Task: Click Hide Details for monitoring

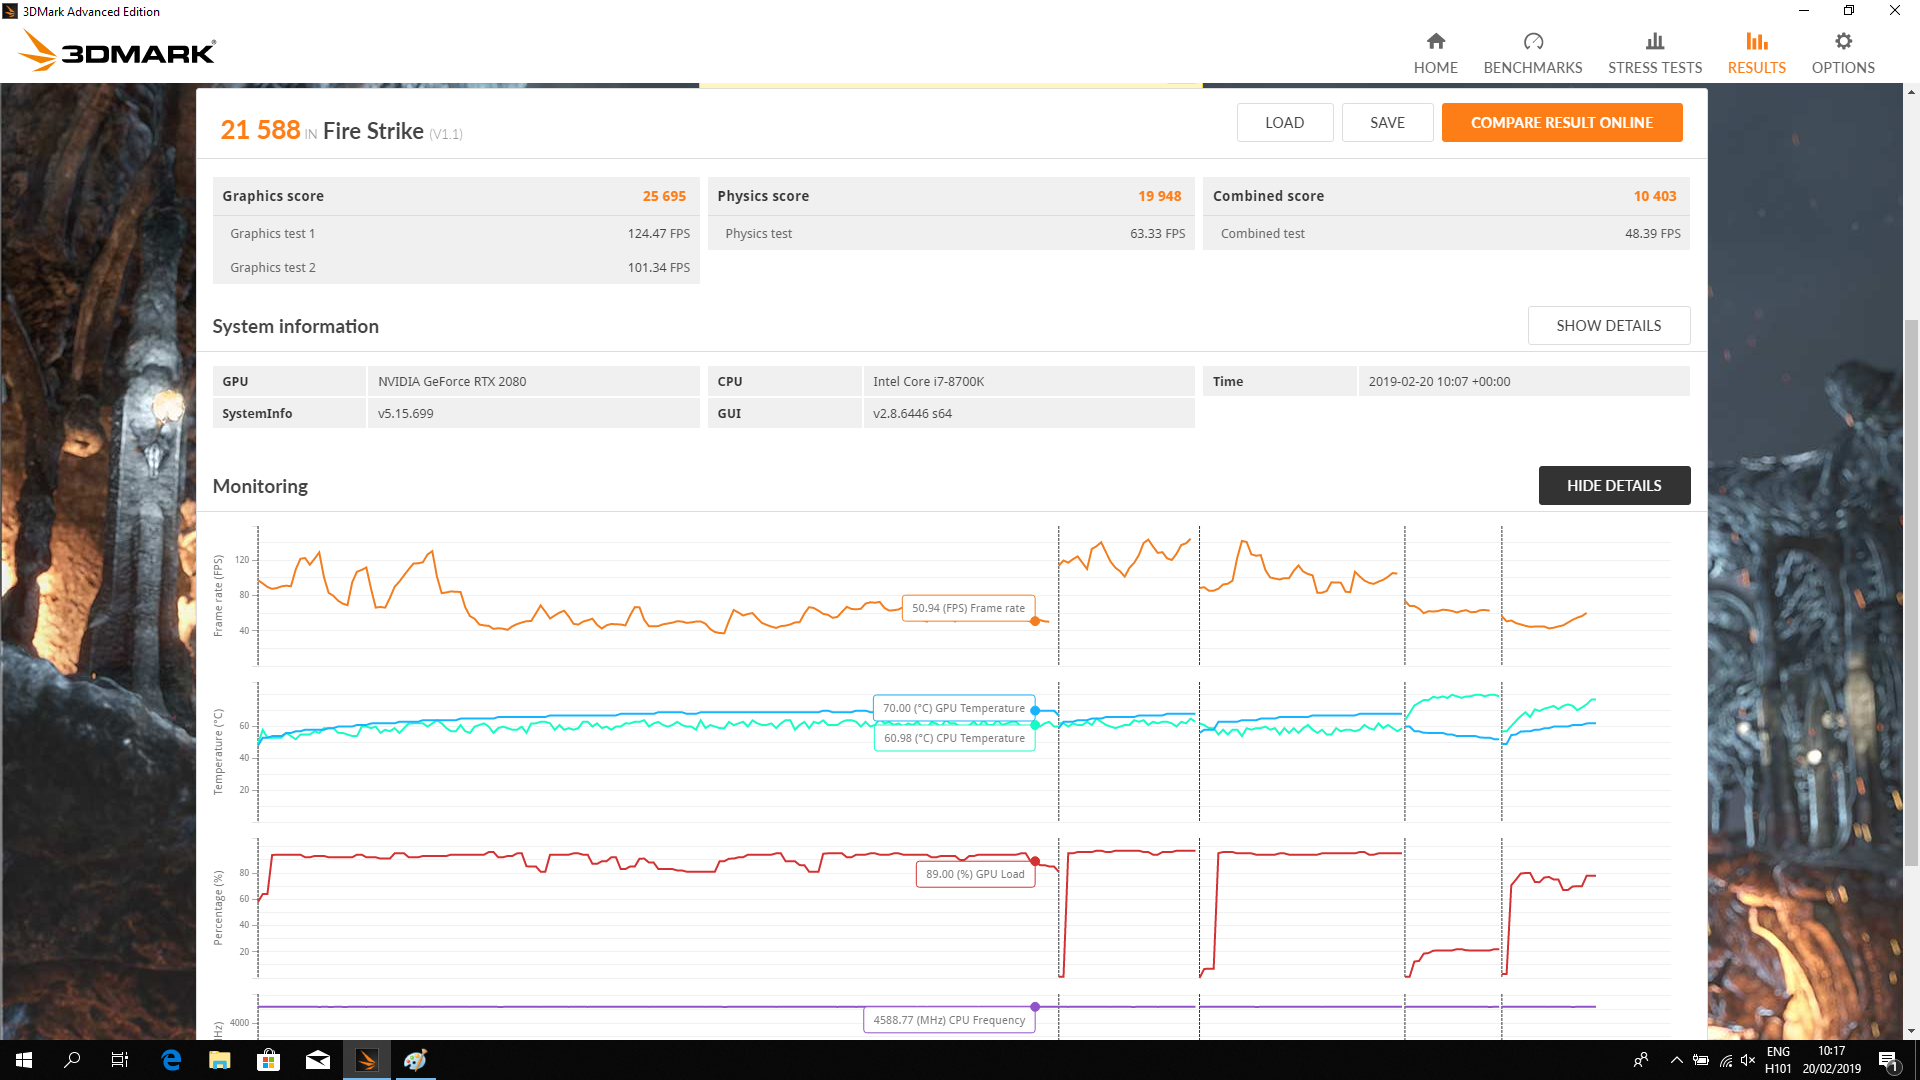Action: click(1614, 485)
